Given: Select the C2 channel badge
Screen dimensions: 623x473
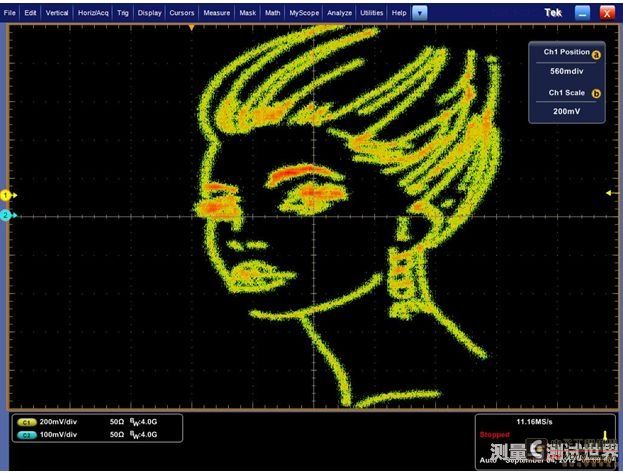Looking at the screenshot, I should (27, 435).
